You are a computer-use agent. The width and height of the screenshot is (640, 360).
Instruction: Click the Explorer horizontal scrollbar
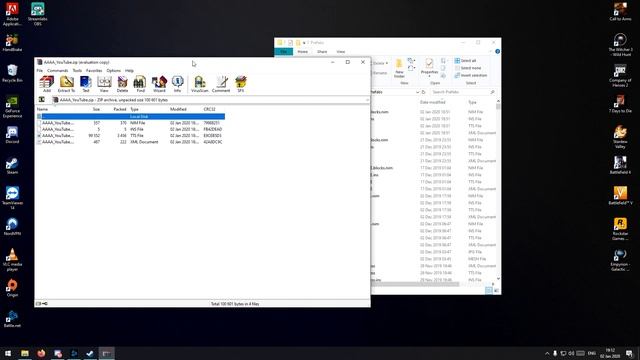tap(415, 284)
